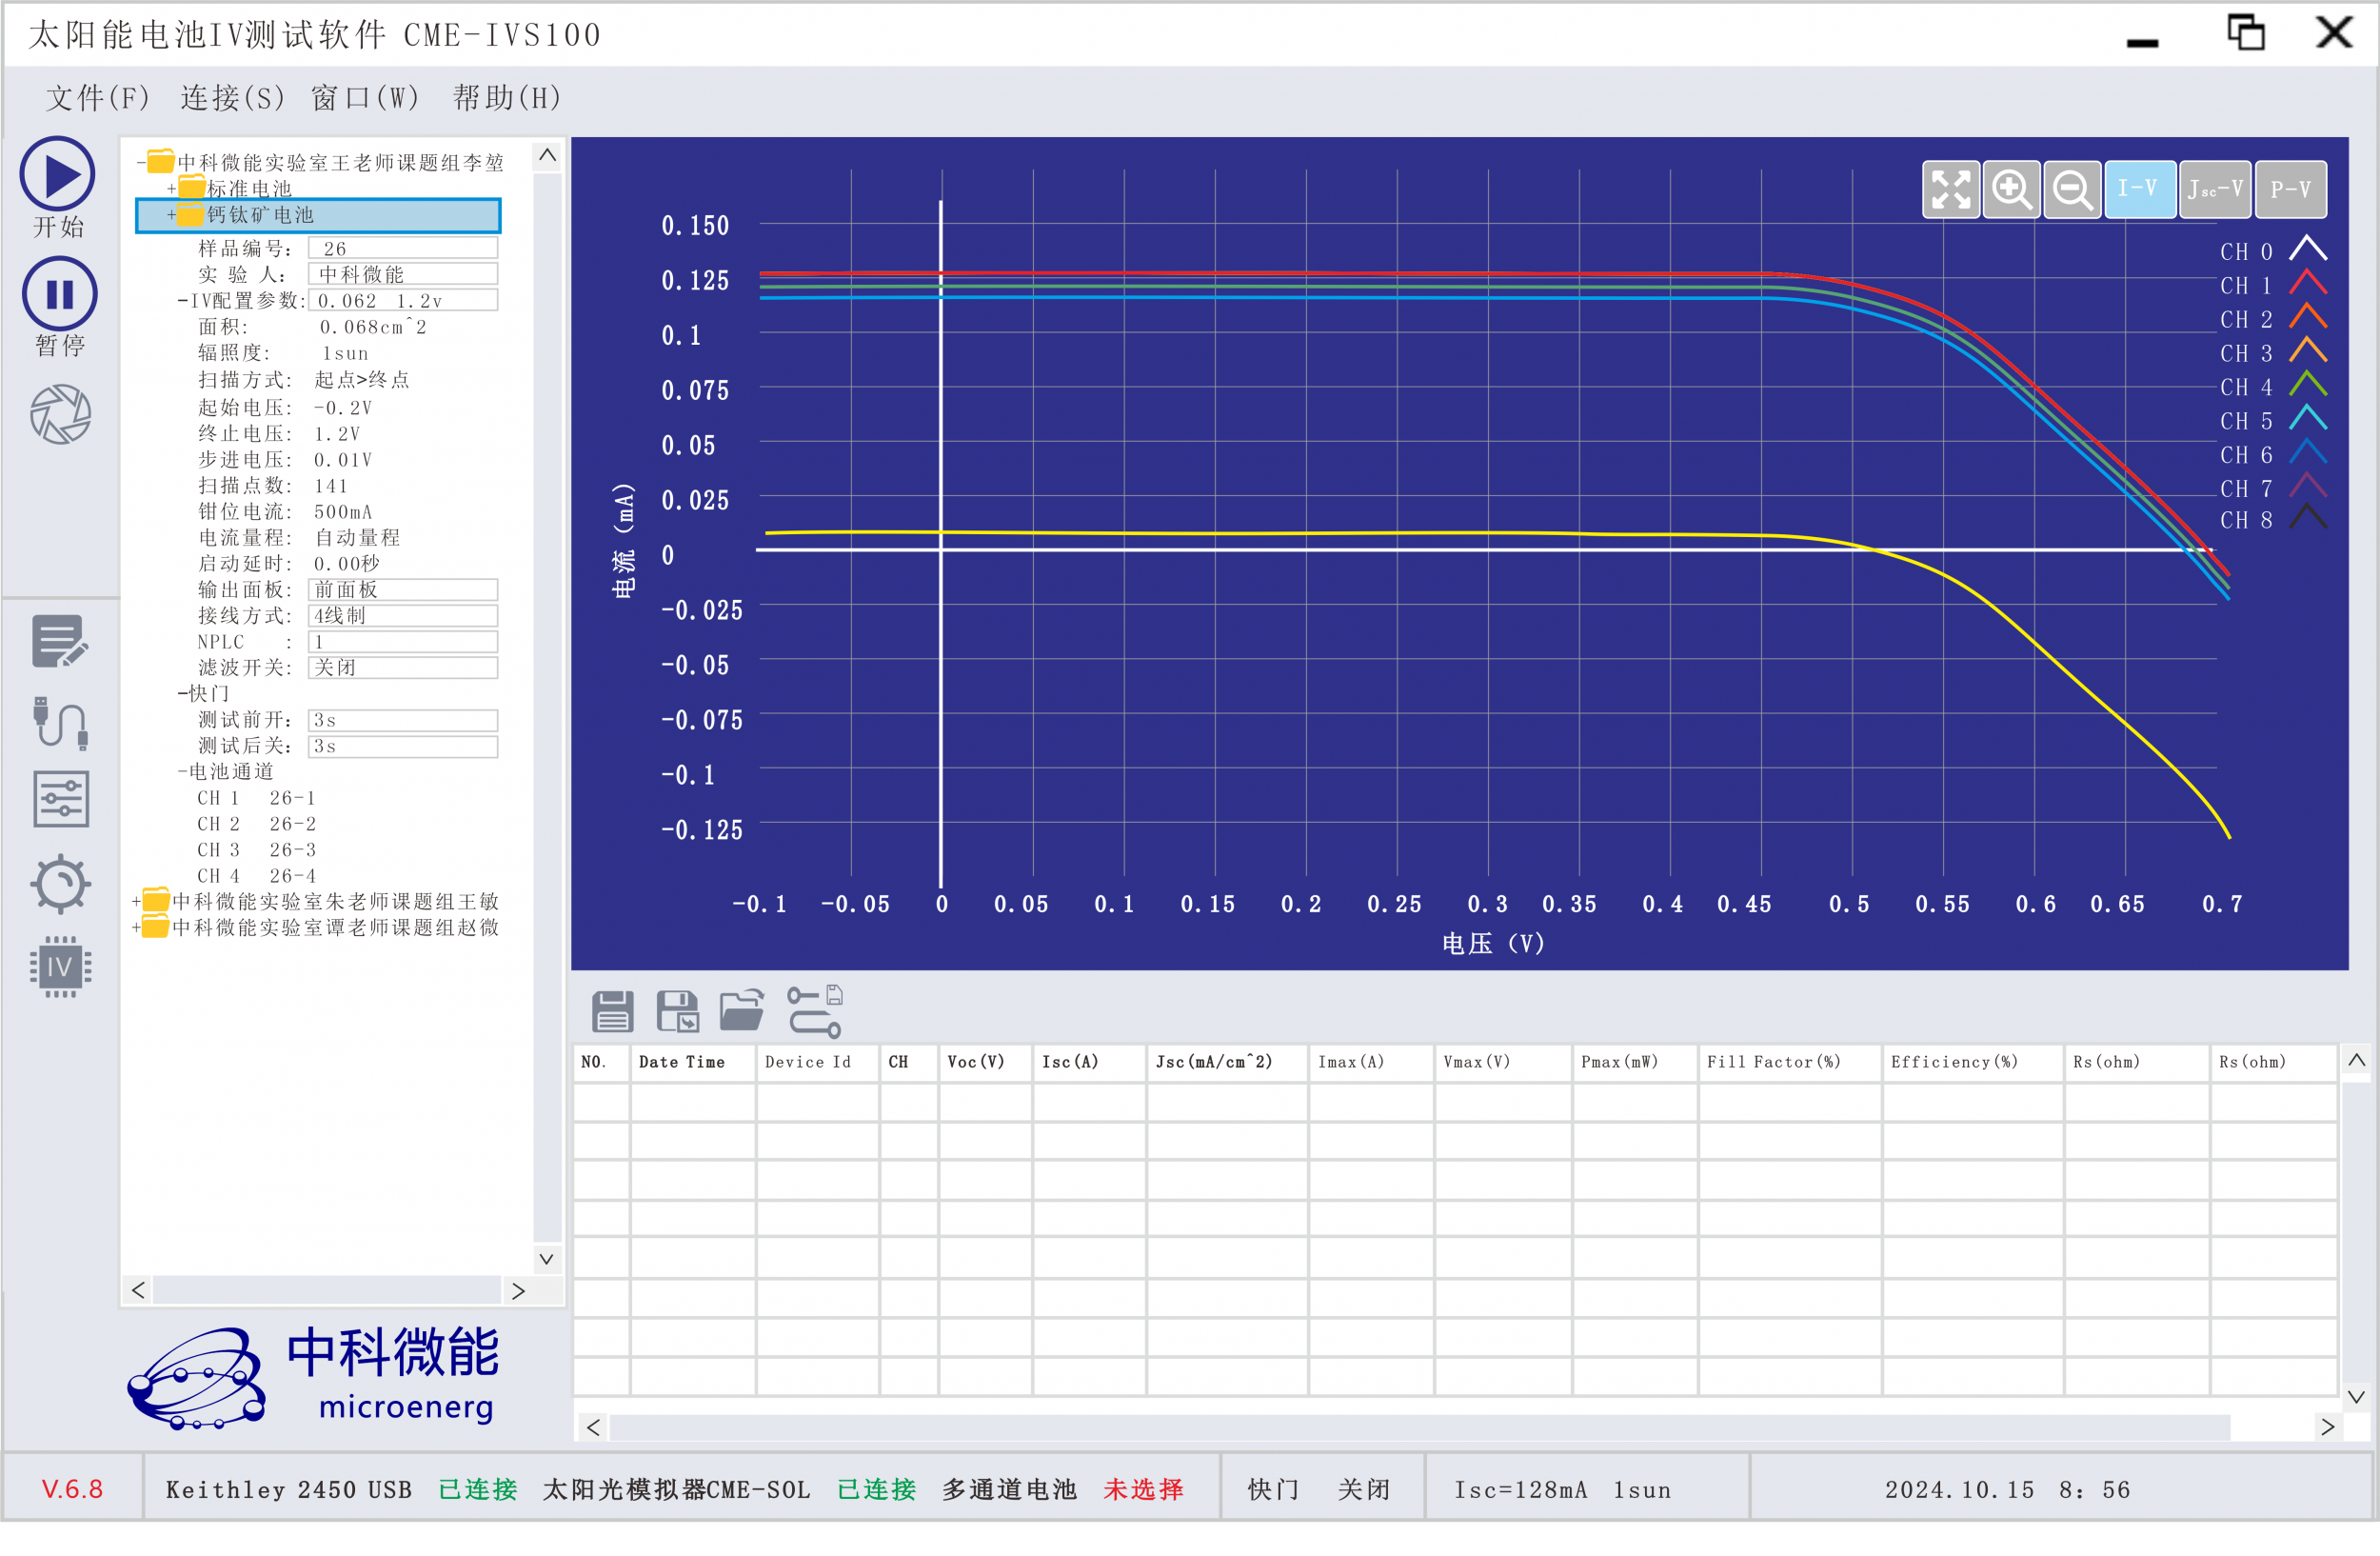Click the IV chip icon
The image size is (2380, 1556).
coord(60,966)
